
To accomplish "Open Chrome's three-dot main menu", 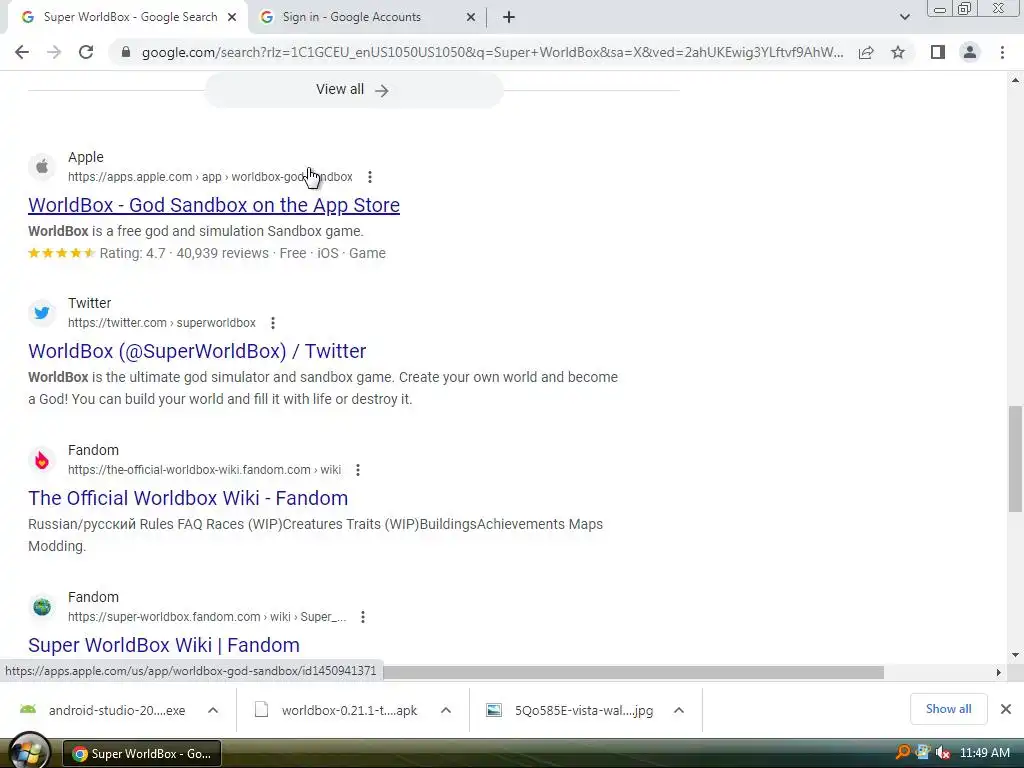I will coord(1002,52).
